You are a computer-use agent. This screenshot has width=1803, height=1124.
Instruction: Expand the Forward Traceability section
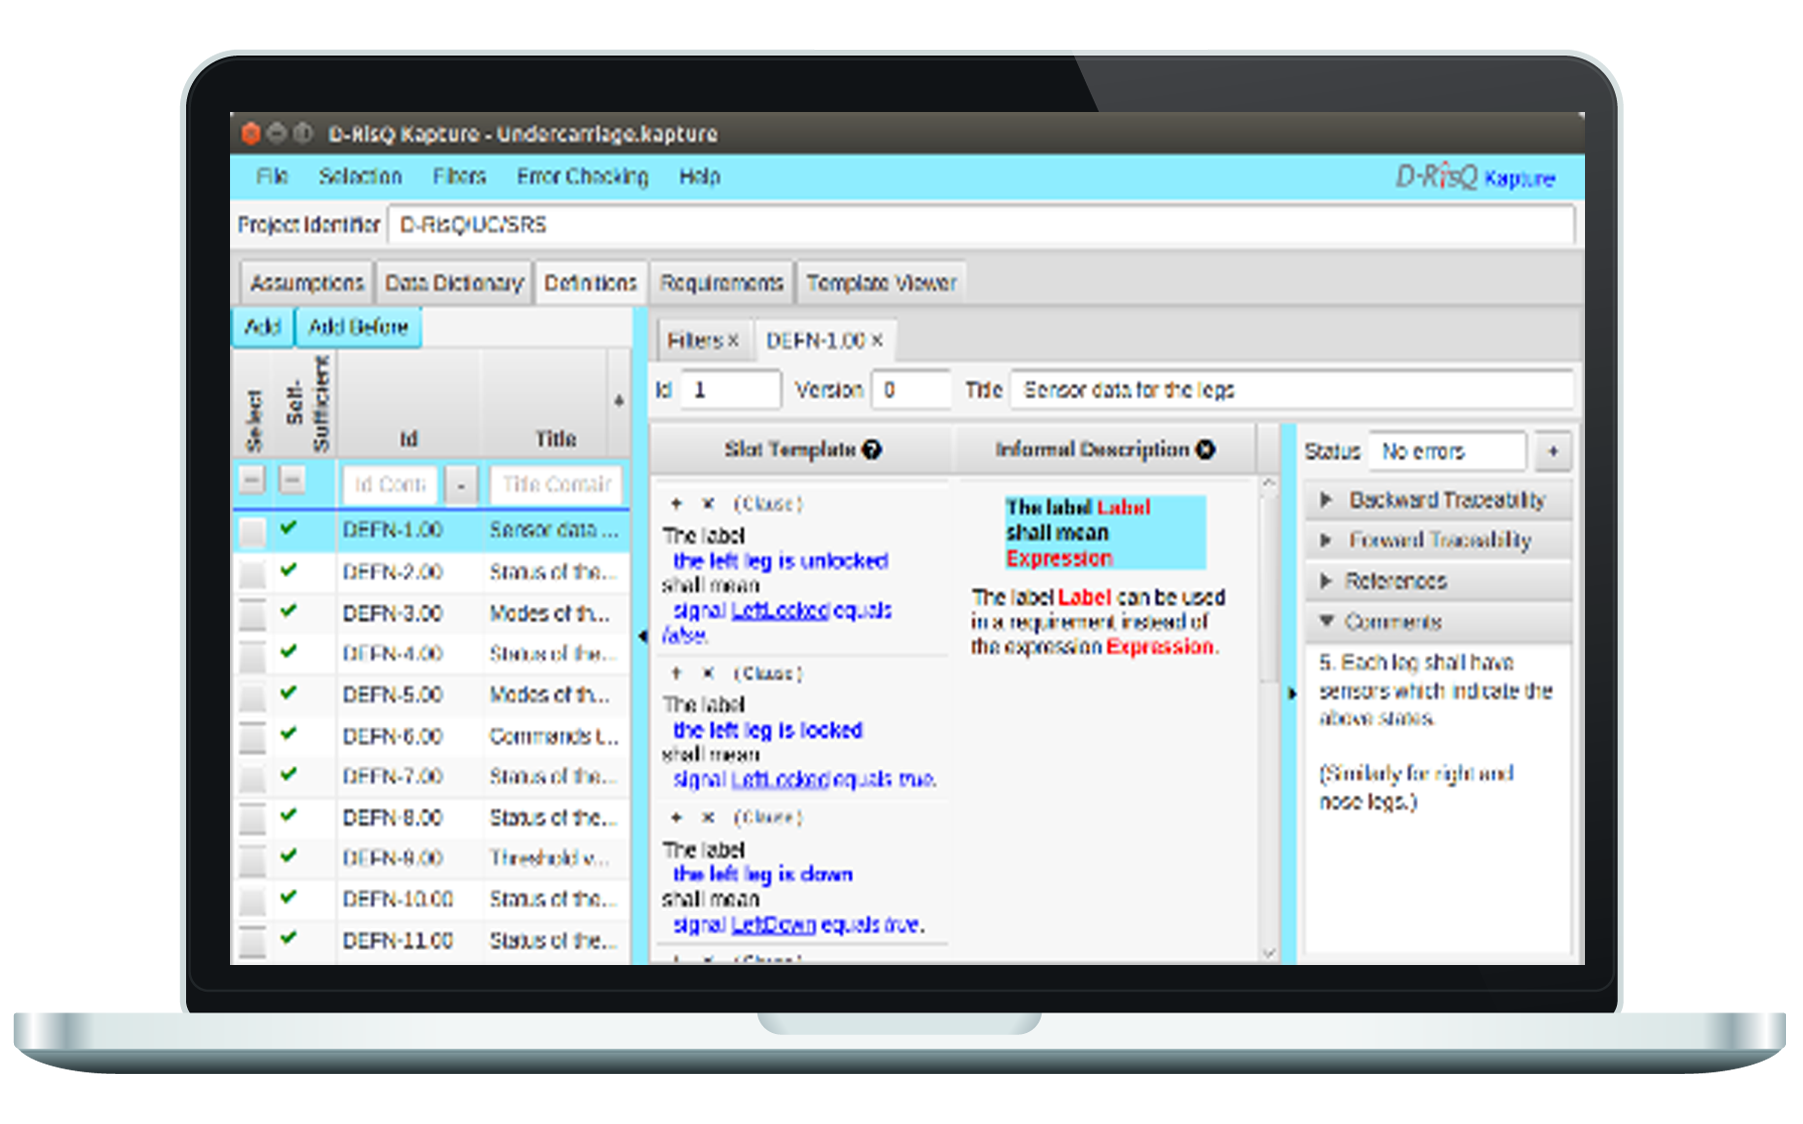pos(1327,541)
